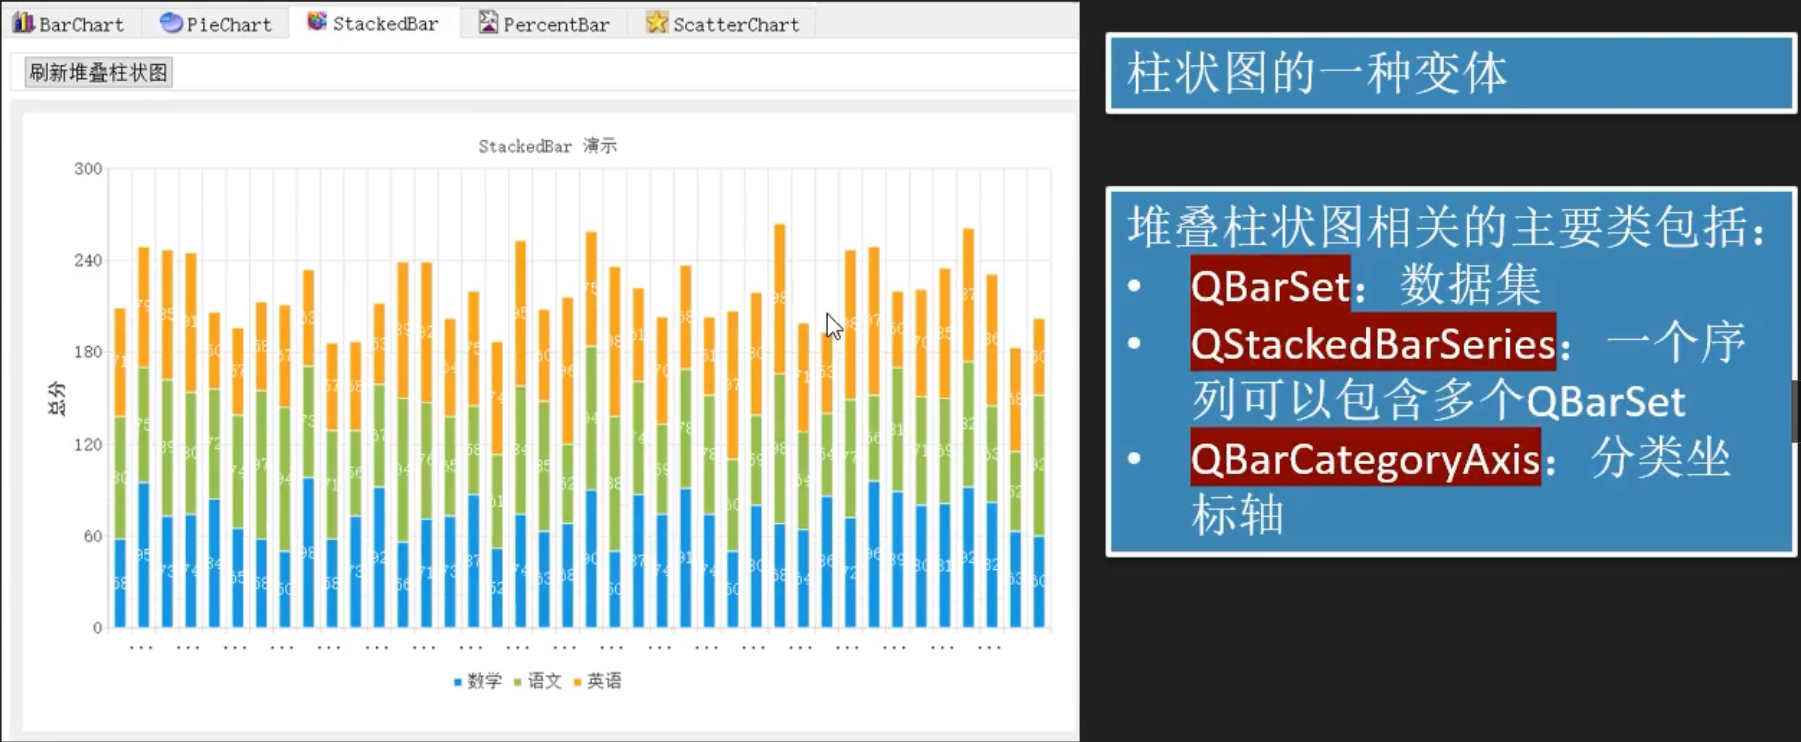
Task: Click the 总分 vertical axis title
Action: tap(57, 398)
